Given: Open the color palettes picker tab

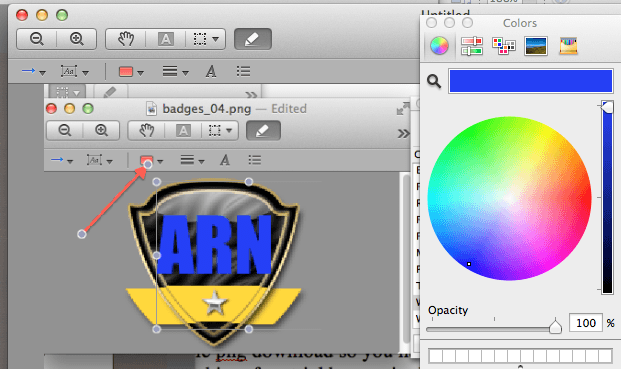Looking at the screenshot, I should 503,46.
